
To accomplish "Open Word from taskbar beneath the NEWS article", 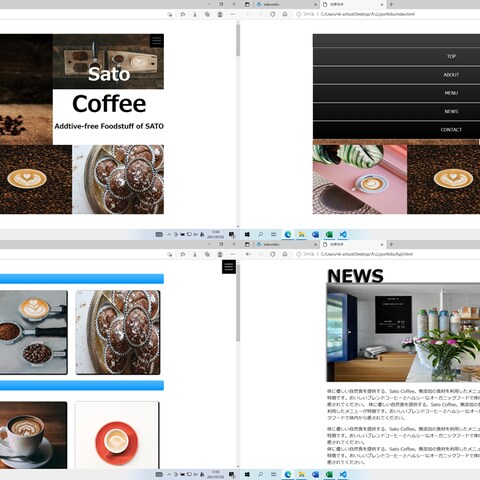I will coord(315,474).
